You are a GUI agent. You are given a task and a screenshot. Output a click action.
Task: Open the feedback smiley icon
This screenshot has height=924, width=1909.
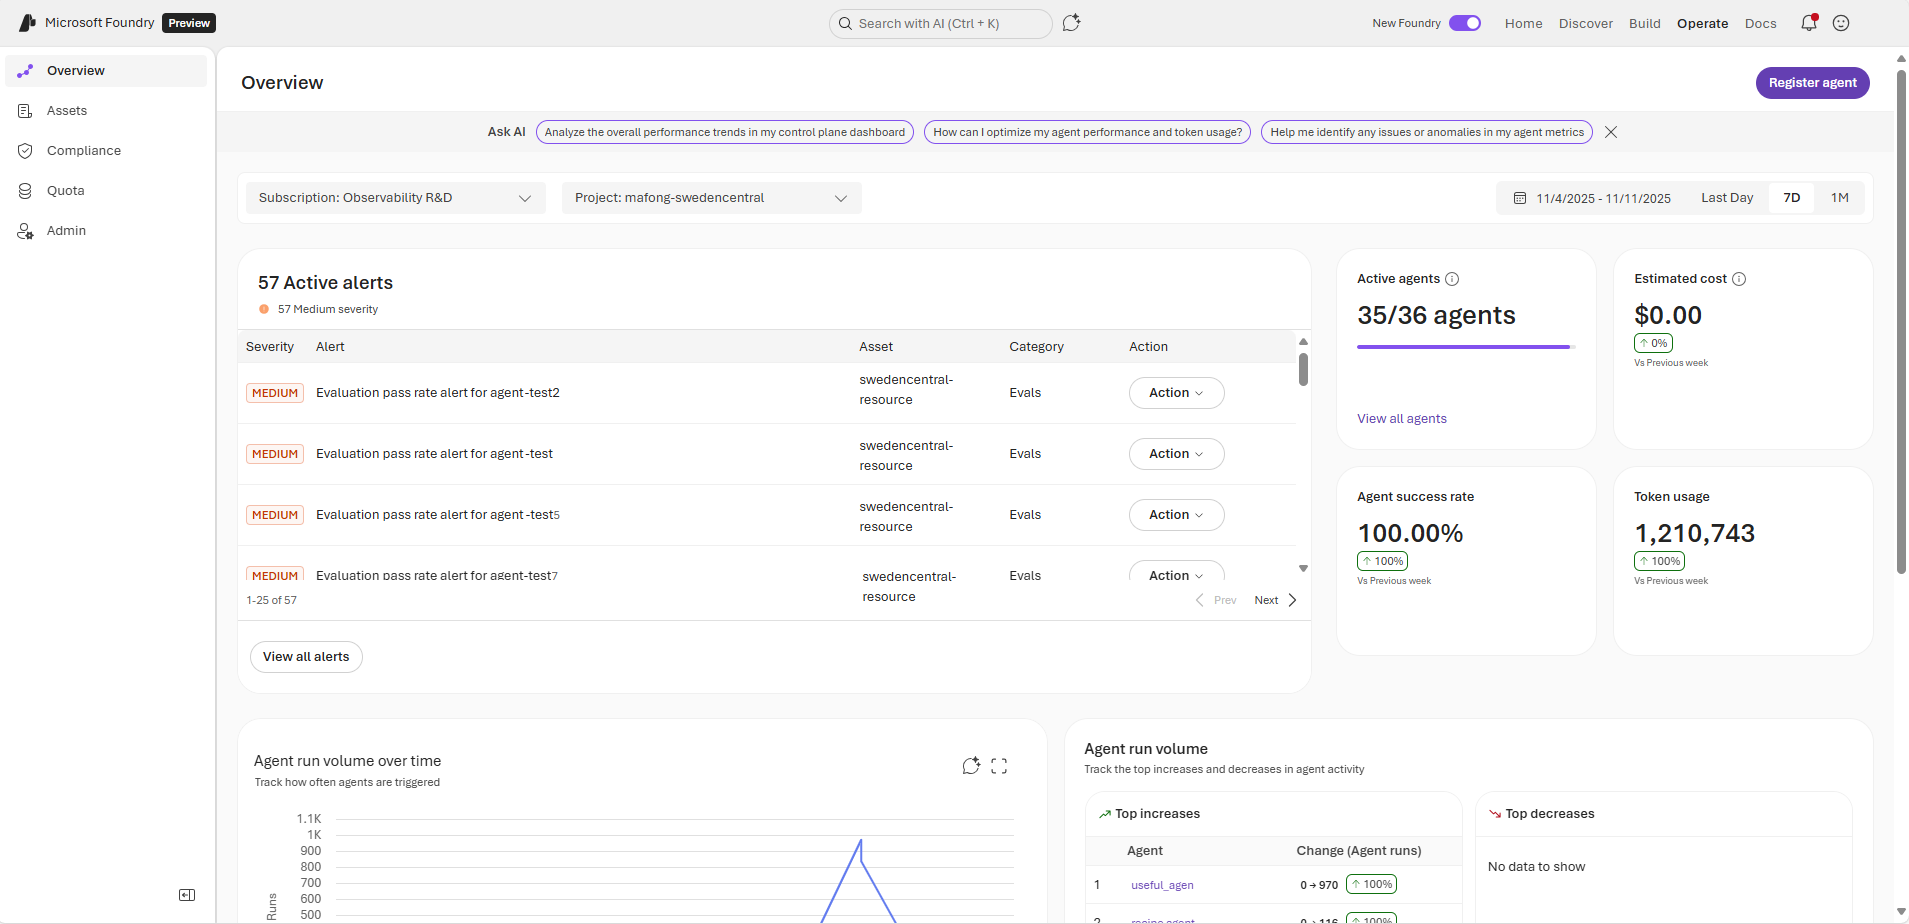[x=1841, y=23]
